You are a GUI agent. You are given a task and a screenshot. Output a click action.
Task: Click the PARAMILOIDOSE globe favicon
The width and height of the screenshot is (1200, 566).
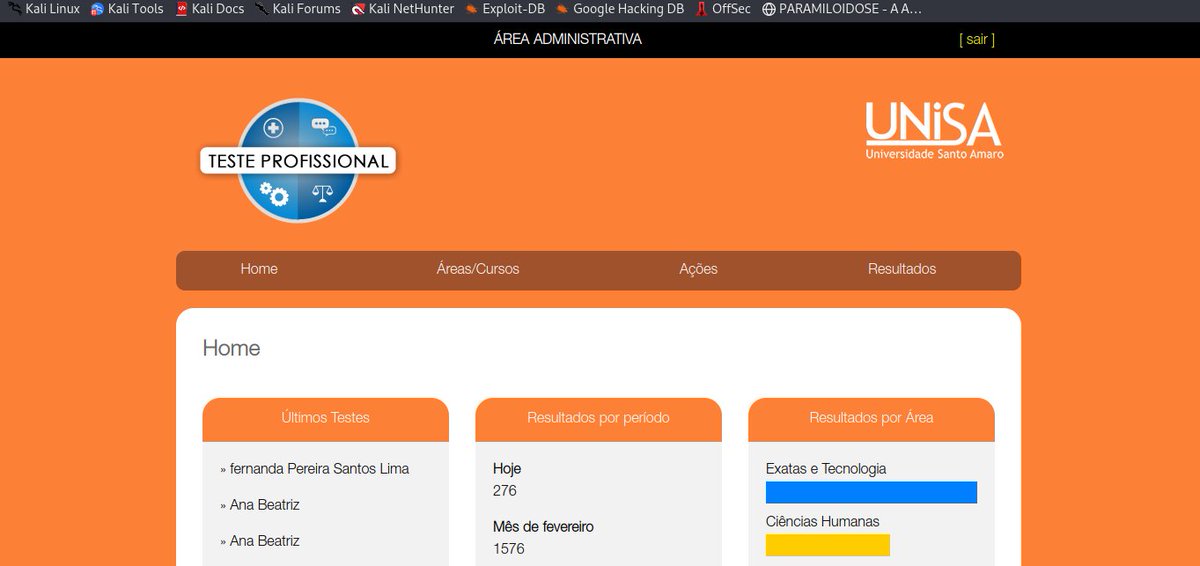(769, 9)
